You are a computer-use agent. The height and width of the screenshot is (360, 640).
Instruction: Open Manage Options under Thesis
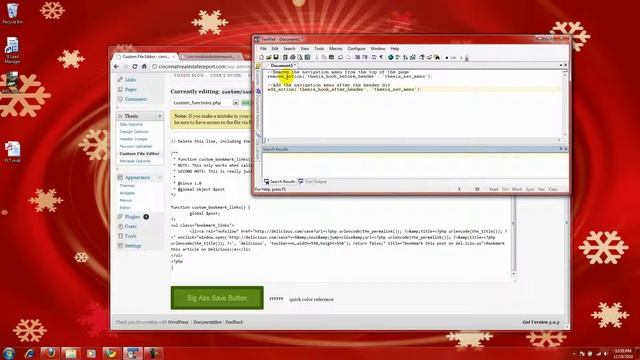tap(135, 161)
